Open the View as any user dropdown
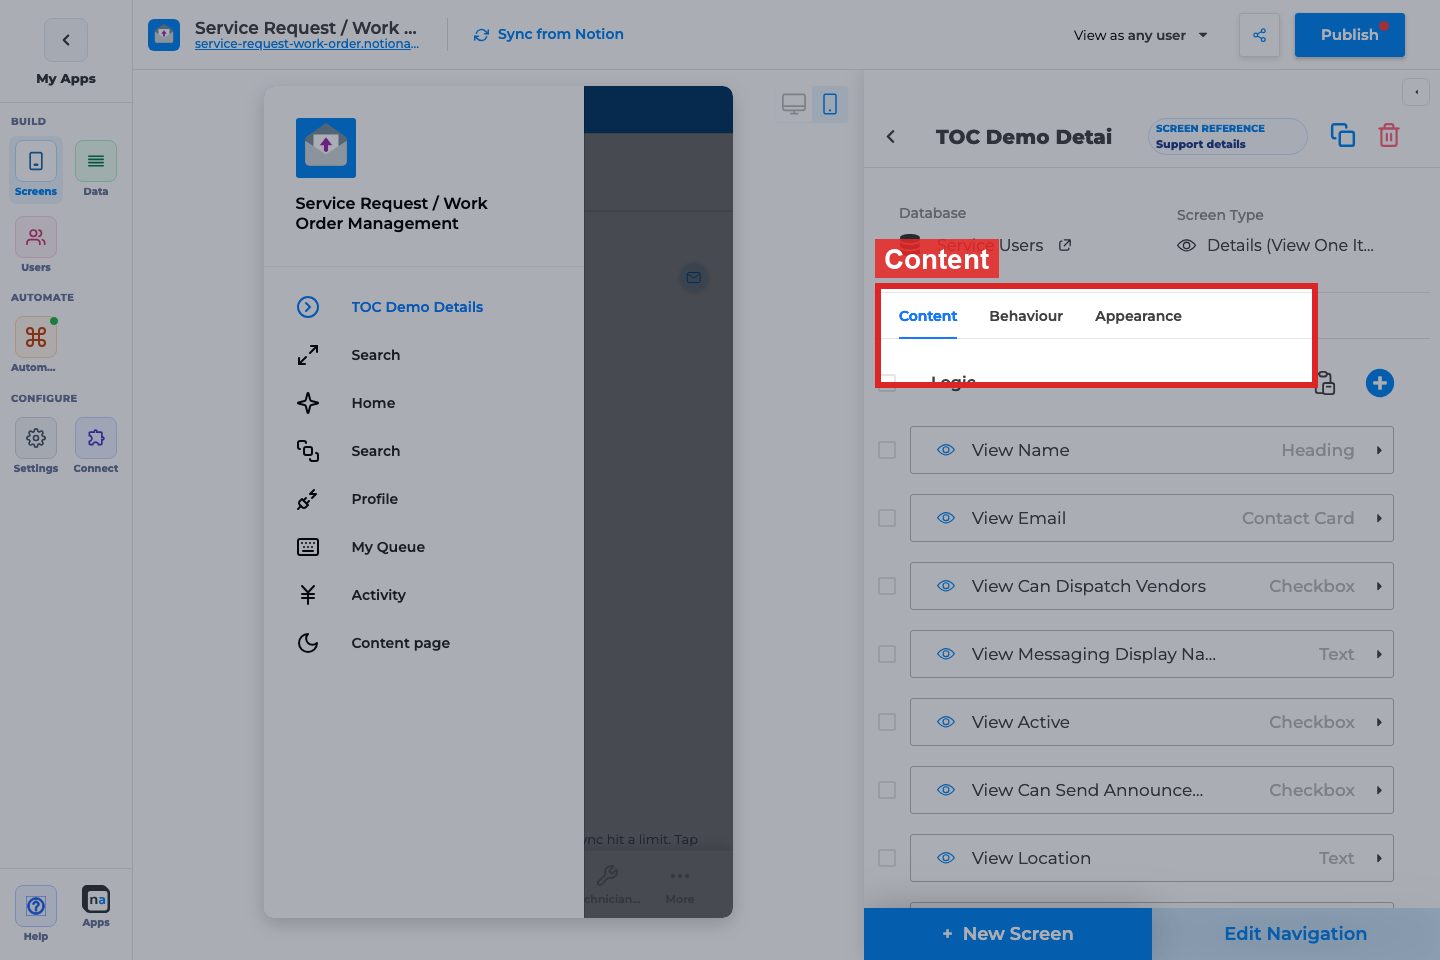This screenshot has width=1440, height=960. [x=1141, y=35]
